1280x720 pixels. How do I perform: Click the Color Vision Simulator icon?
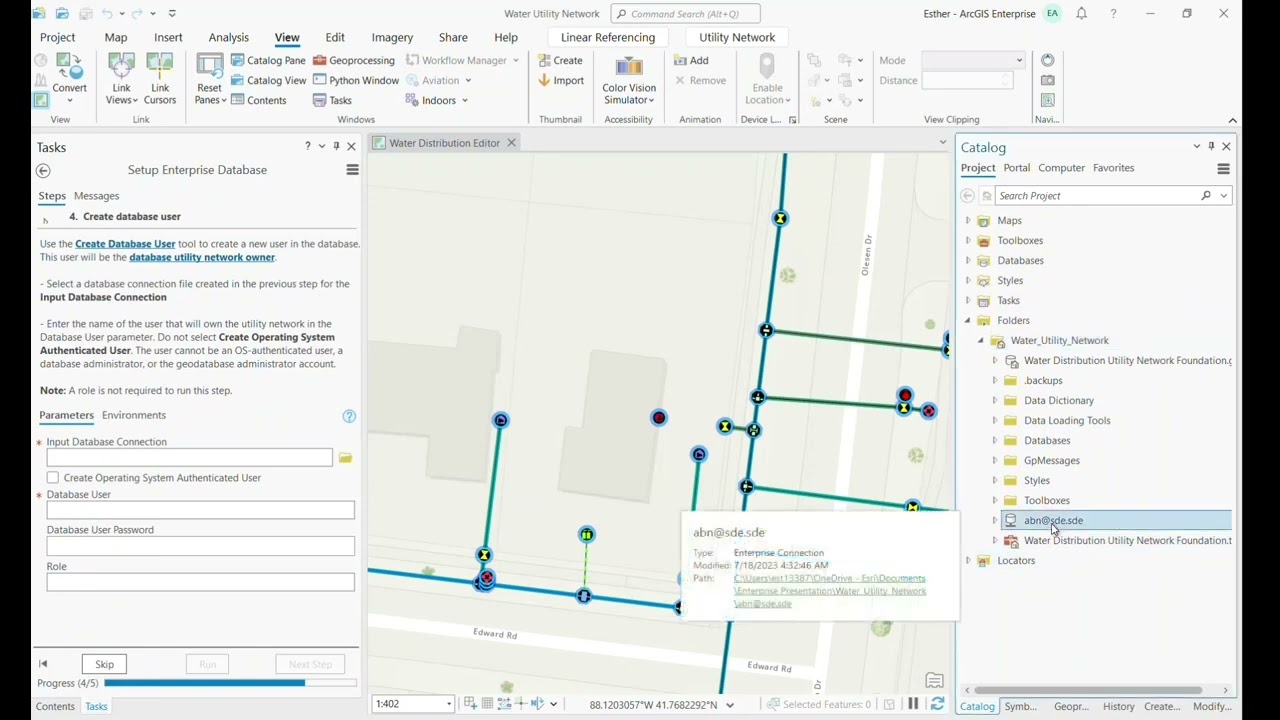(629, 68)
